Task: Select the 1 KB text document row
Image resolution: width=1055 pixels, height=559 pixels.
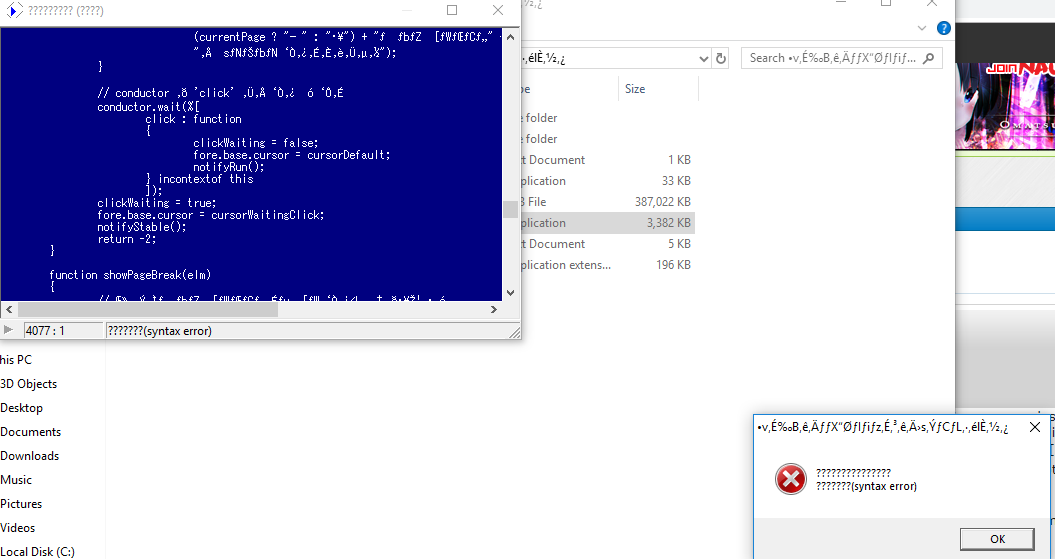Action: [608, 160]
